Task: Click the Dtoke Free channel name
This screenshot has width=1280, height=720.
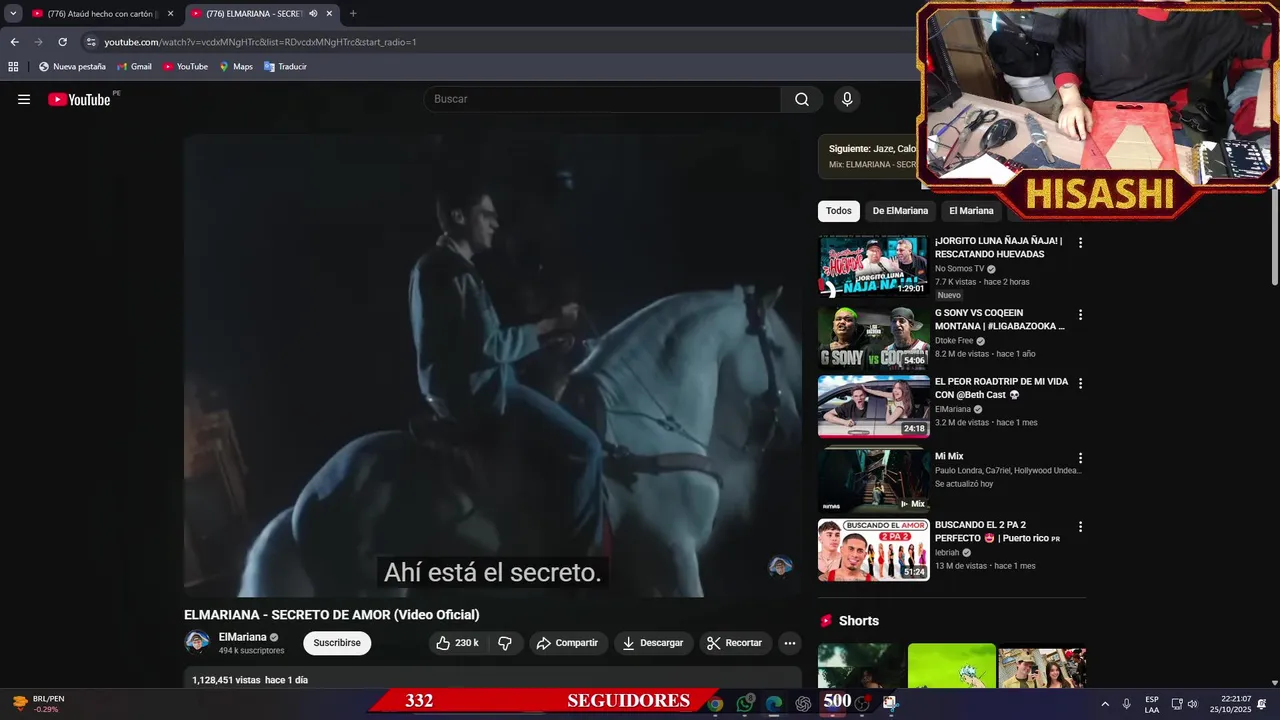Action: click(954, 341)
